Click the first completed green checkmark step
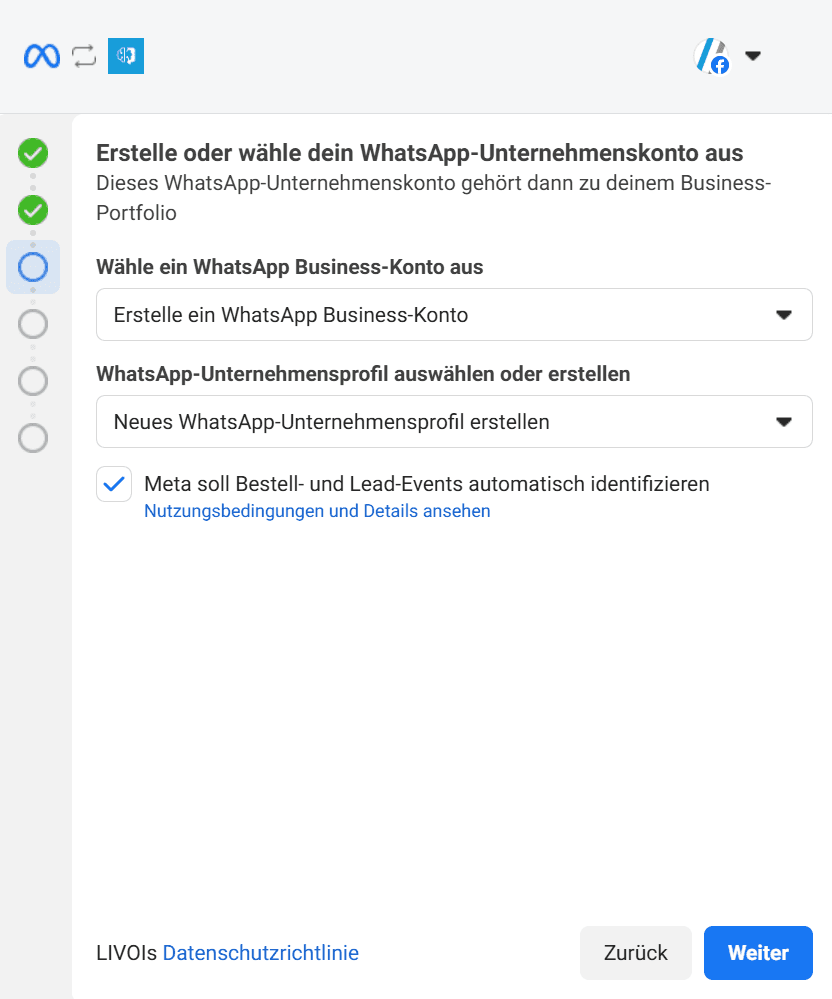 pyautogui.click(x=32, y=153)
